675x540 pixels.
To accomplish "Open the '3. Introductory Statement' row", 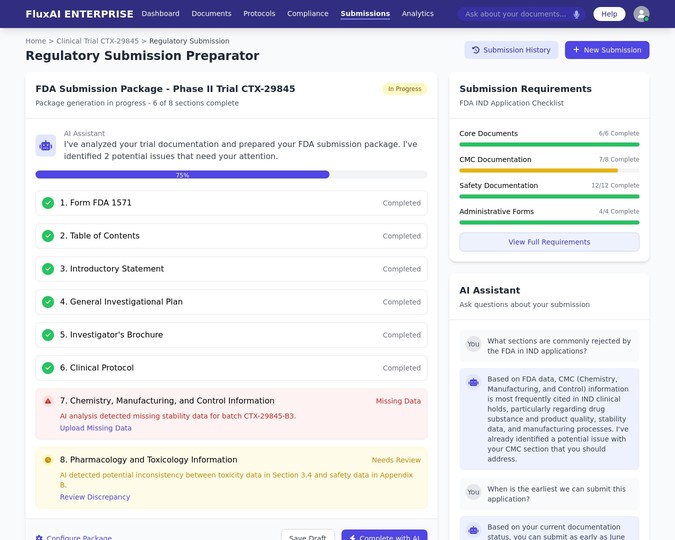I will point(231,269).
